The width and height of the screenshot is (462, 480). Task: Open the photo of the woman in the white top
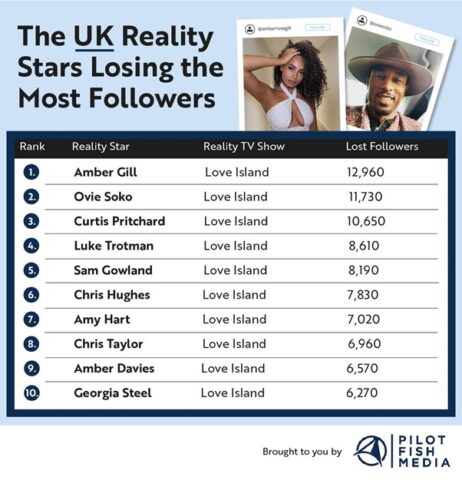(291, 83)
